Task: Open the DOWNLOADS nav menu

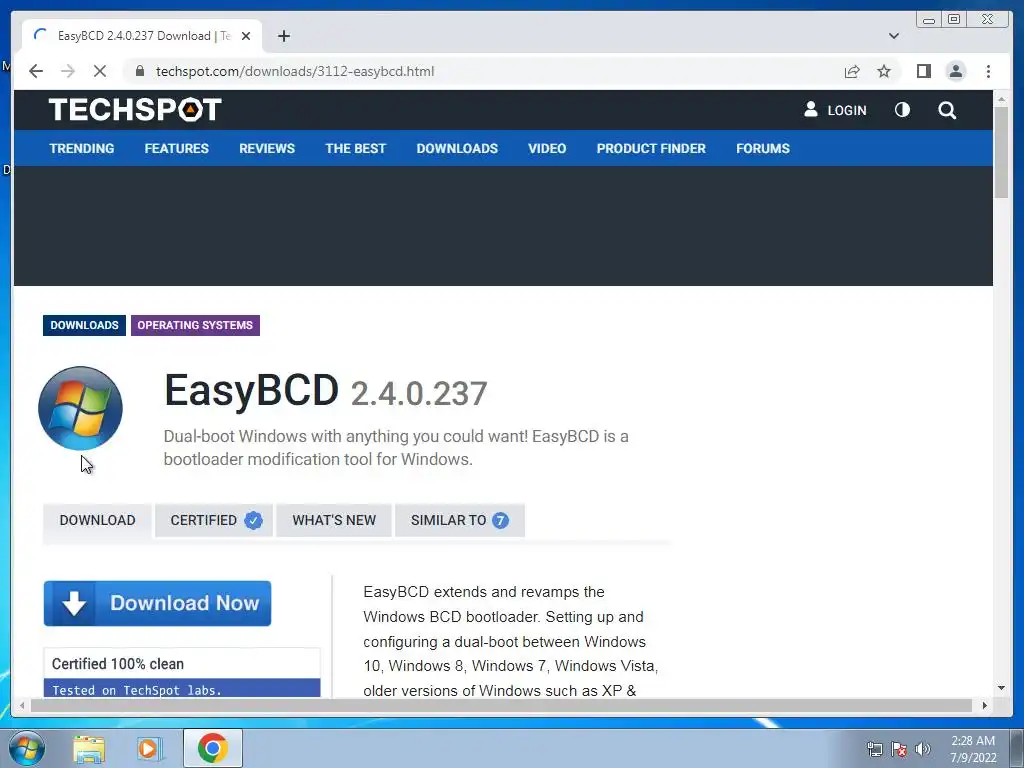Action: [457, 148]
